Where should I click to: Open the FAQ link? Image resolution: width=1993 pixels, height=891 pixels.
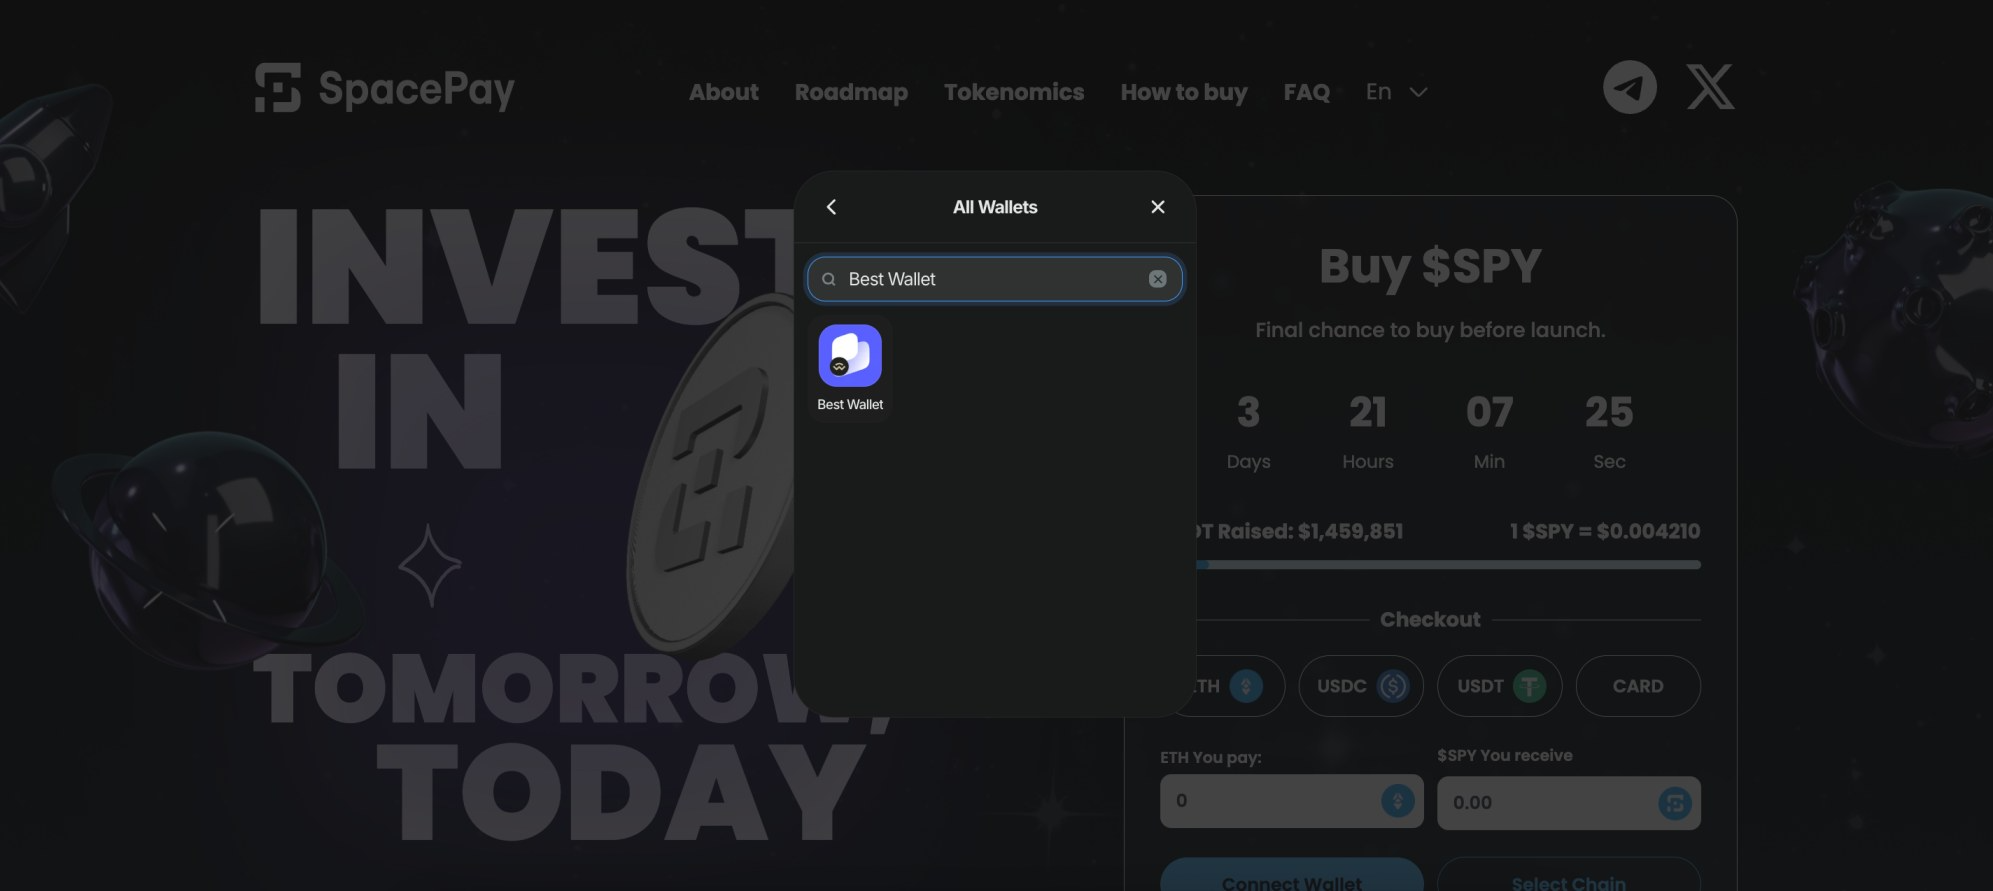tap(1307, 92)
